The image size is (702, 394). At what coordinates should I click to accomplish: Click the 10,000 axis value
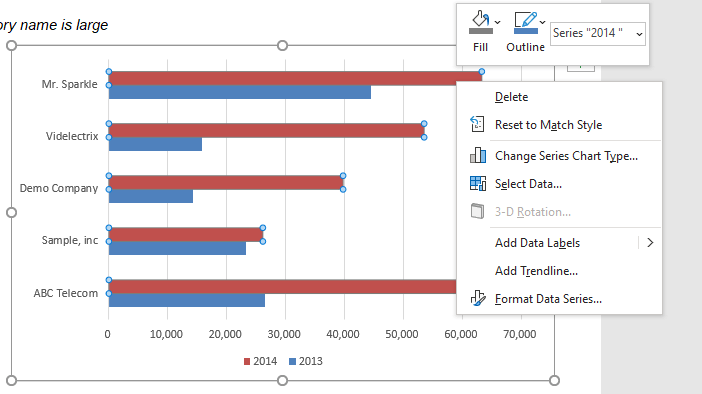pyautogui.click(x=166, y=334)
